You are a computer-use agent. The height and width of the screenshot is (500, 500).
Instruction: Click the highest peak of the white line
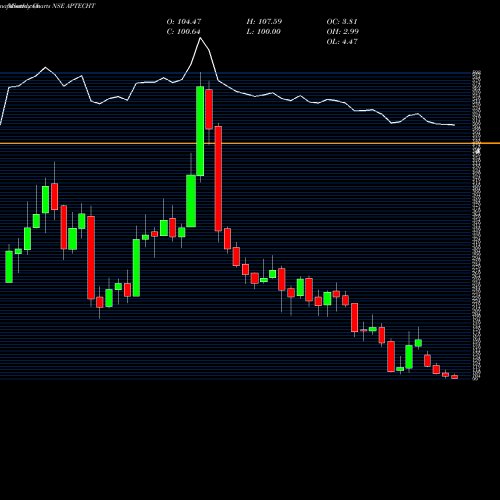(200, 38)
